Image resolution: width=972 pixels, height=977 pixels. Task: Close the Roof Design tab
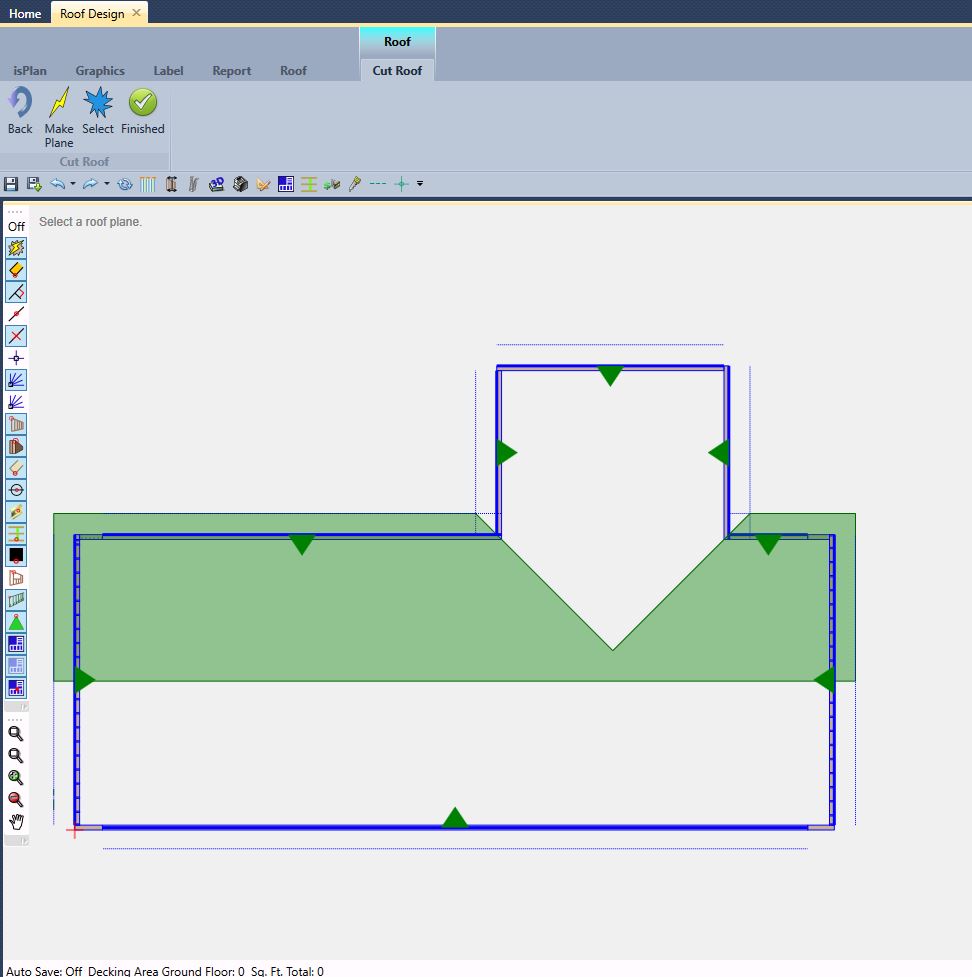click(137, 13)
